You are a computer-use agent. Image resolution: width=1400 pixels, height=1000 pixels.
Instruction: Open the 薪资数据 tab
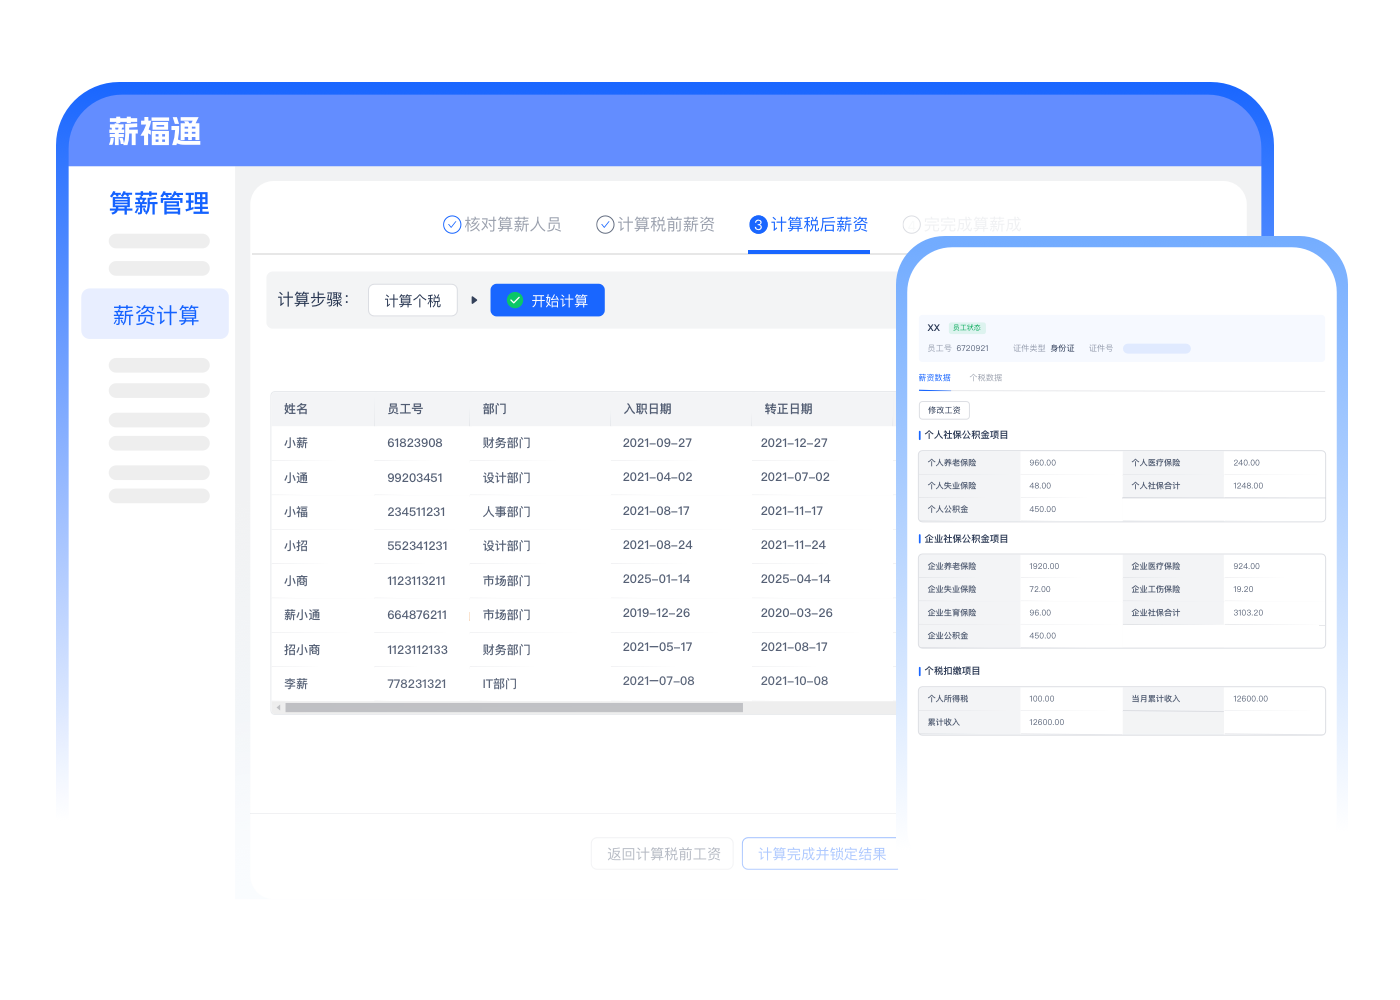click(935, 378)
